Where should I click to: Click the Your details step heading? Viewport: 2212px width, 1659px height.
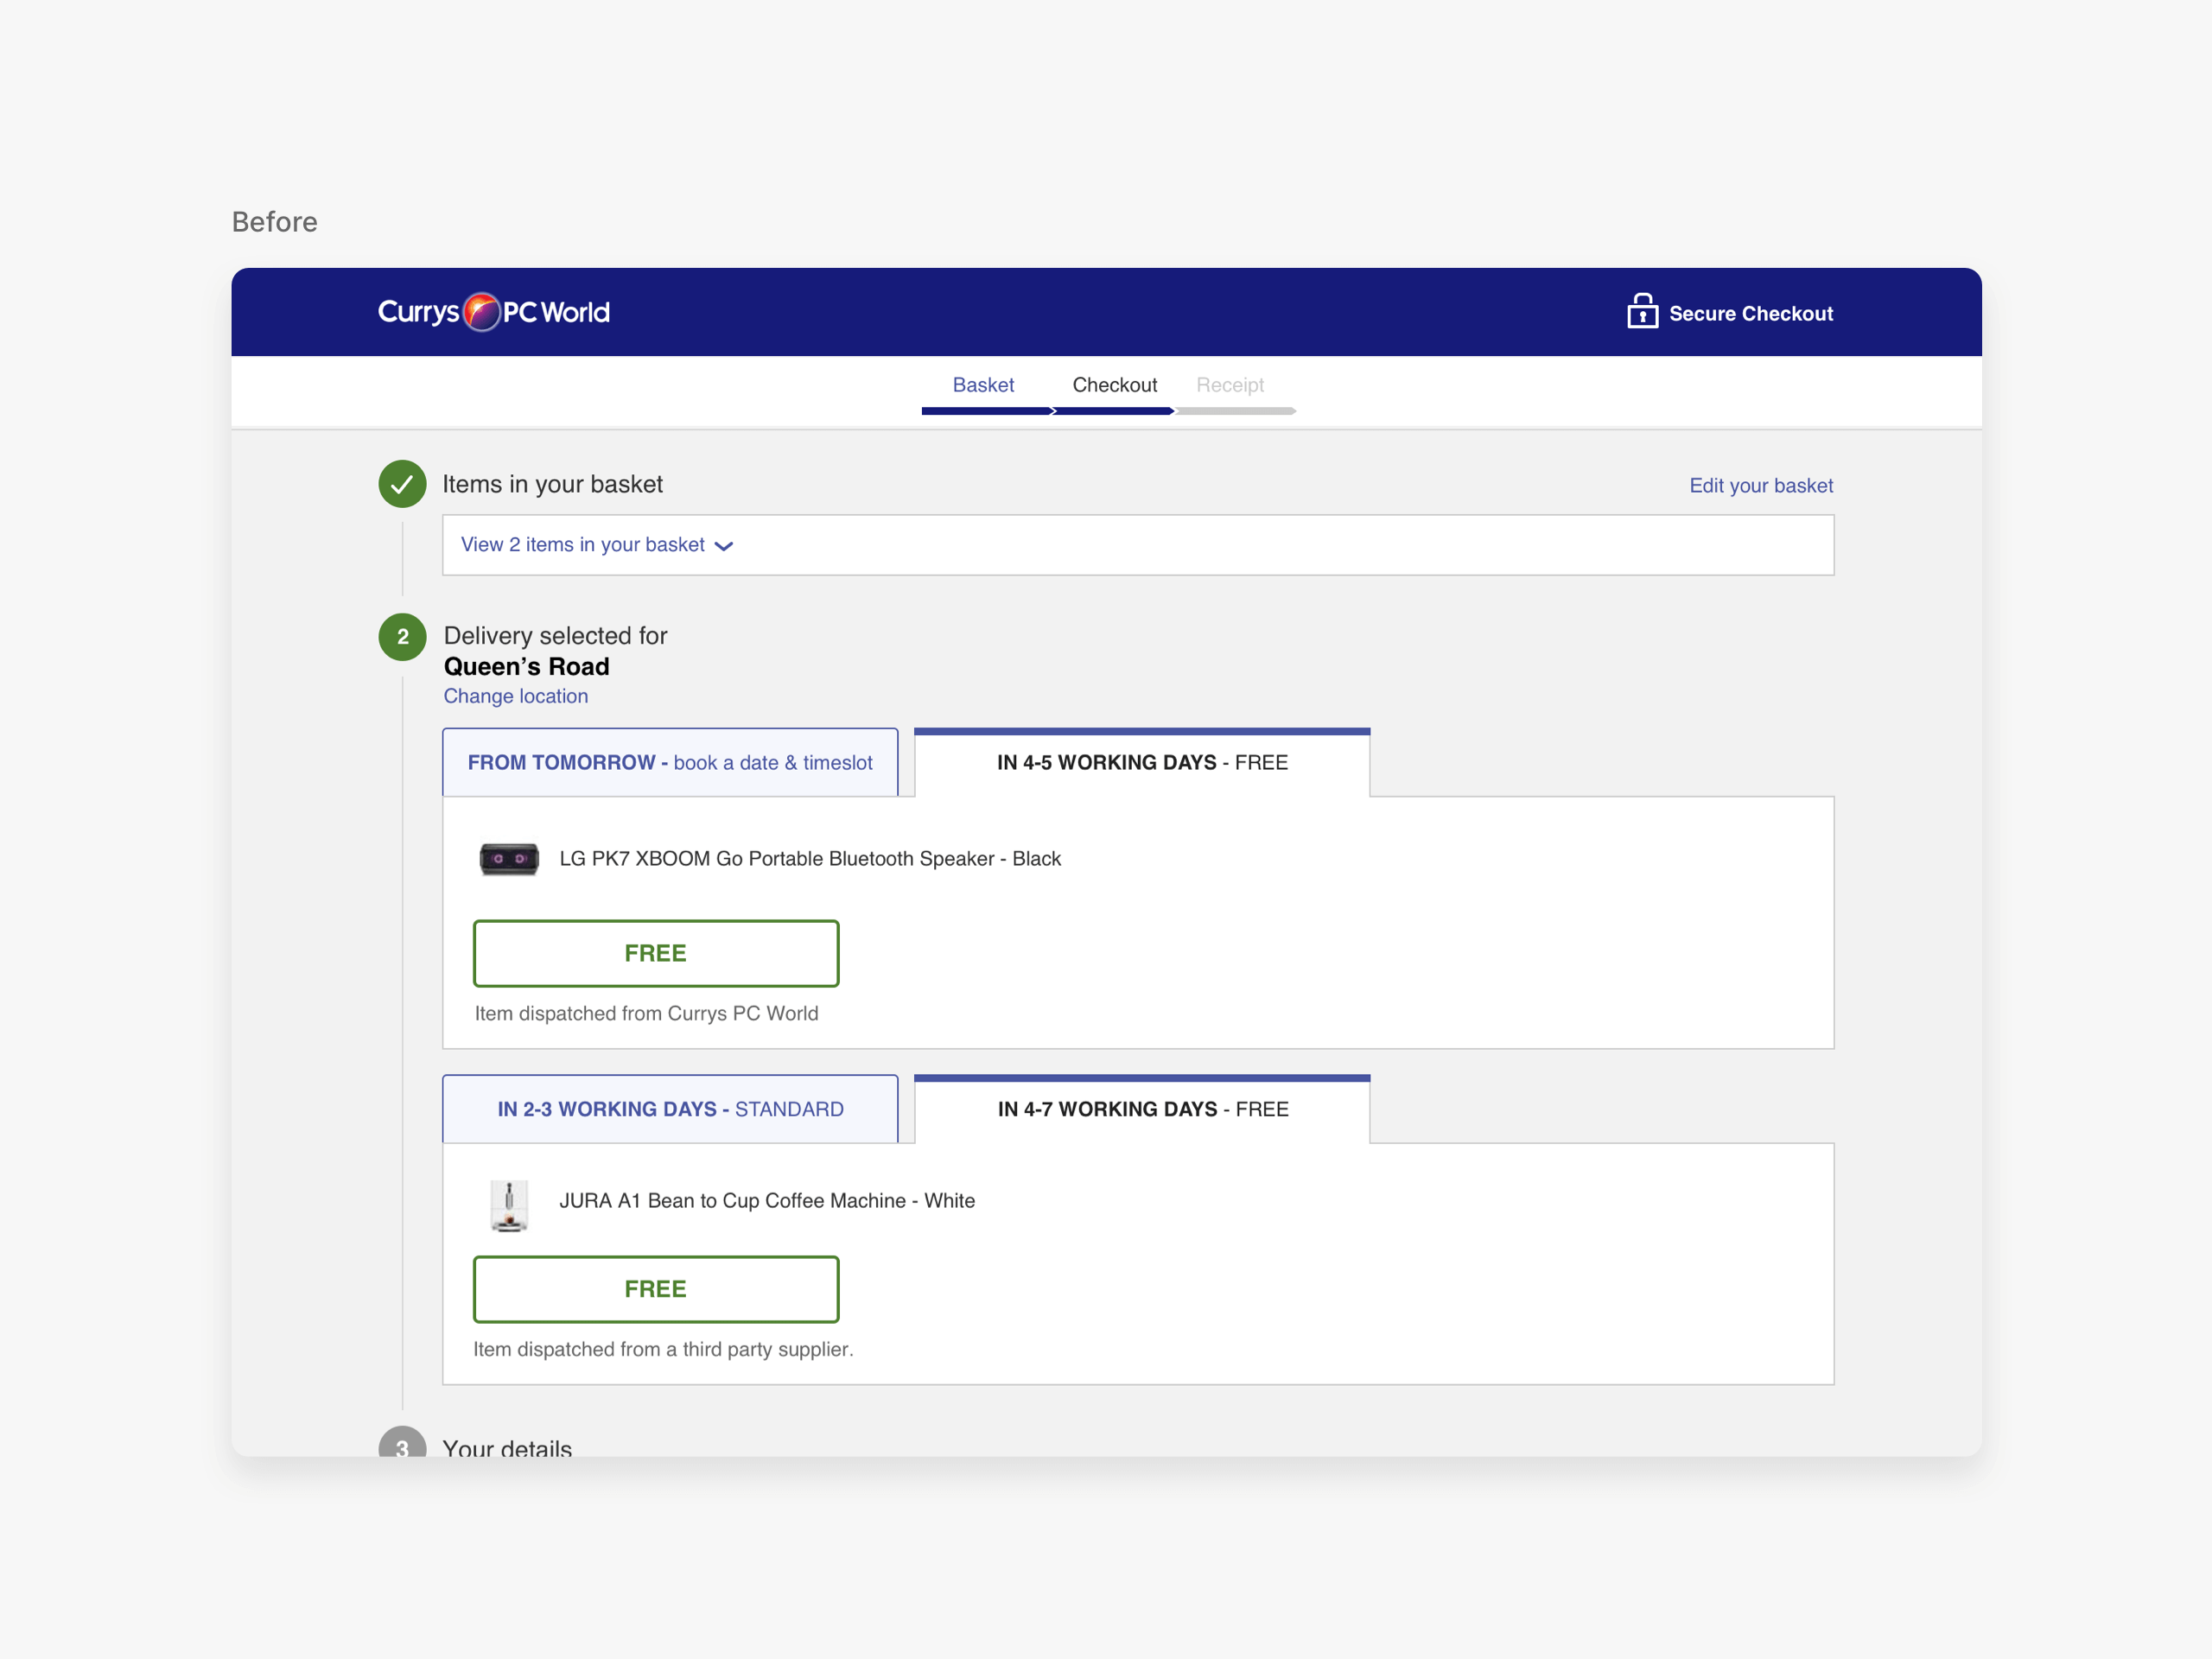507,1448
